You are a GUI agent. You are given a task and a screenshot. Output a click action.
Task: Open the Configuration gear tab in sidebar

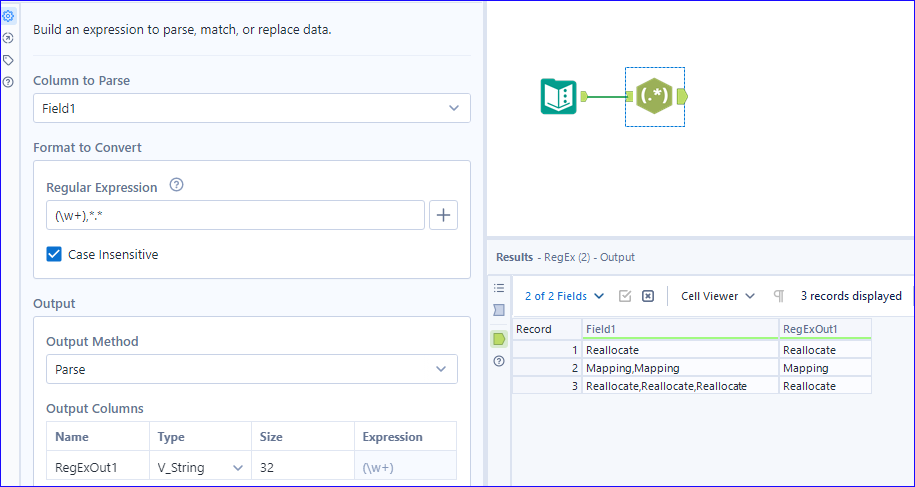coord(8,16)
